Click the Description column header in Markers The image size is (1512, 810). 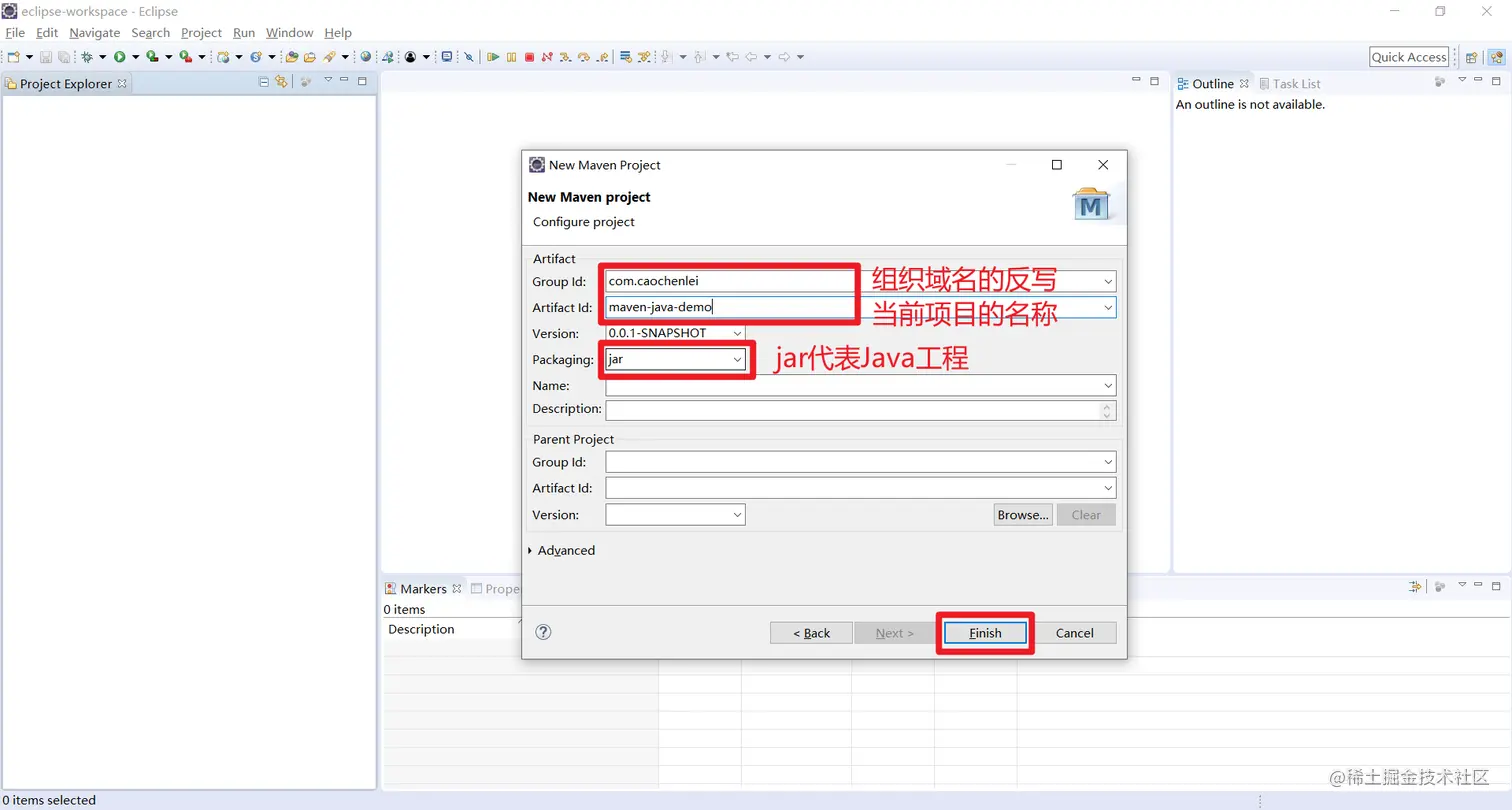421,629
